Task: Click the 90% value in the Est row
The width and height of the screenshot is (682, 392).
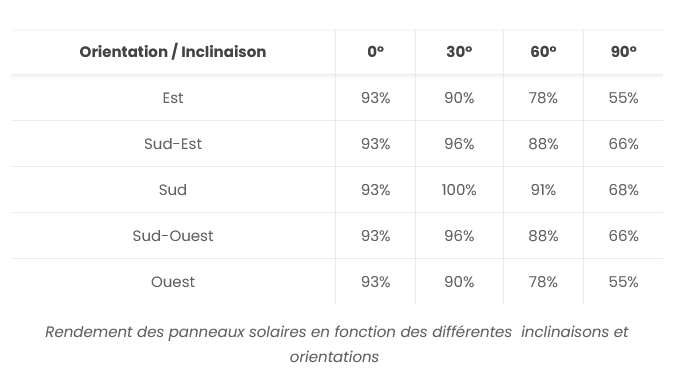Action: [x=459, y=98]
